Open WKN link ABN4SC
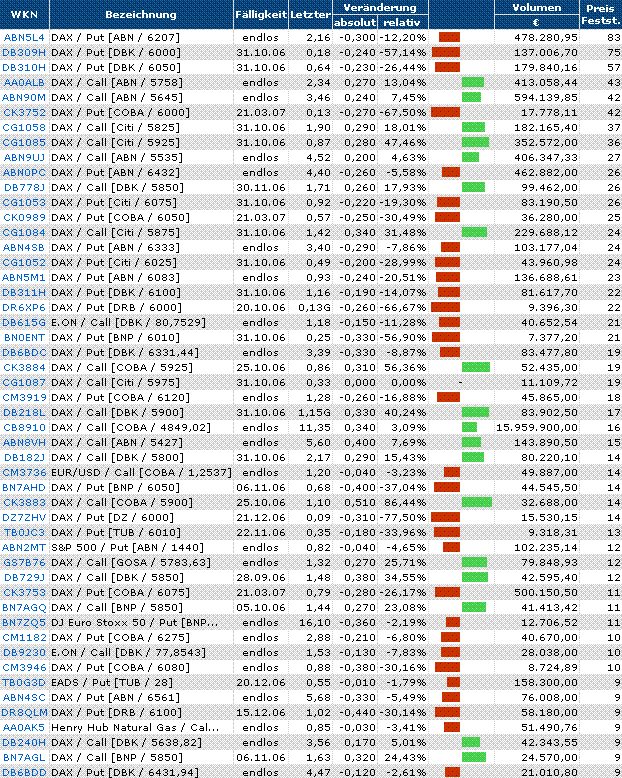622x778 pixels. click(x=24, y=698)
